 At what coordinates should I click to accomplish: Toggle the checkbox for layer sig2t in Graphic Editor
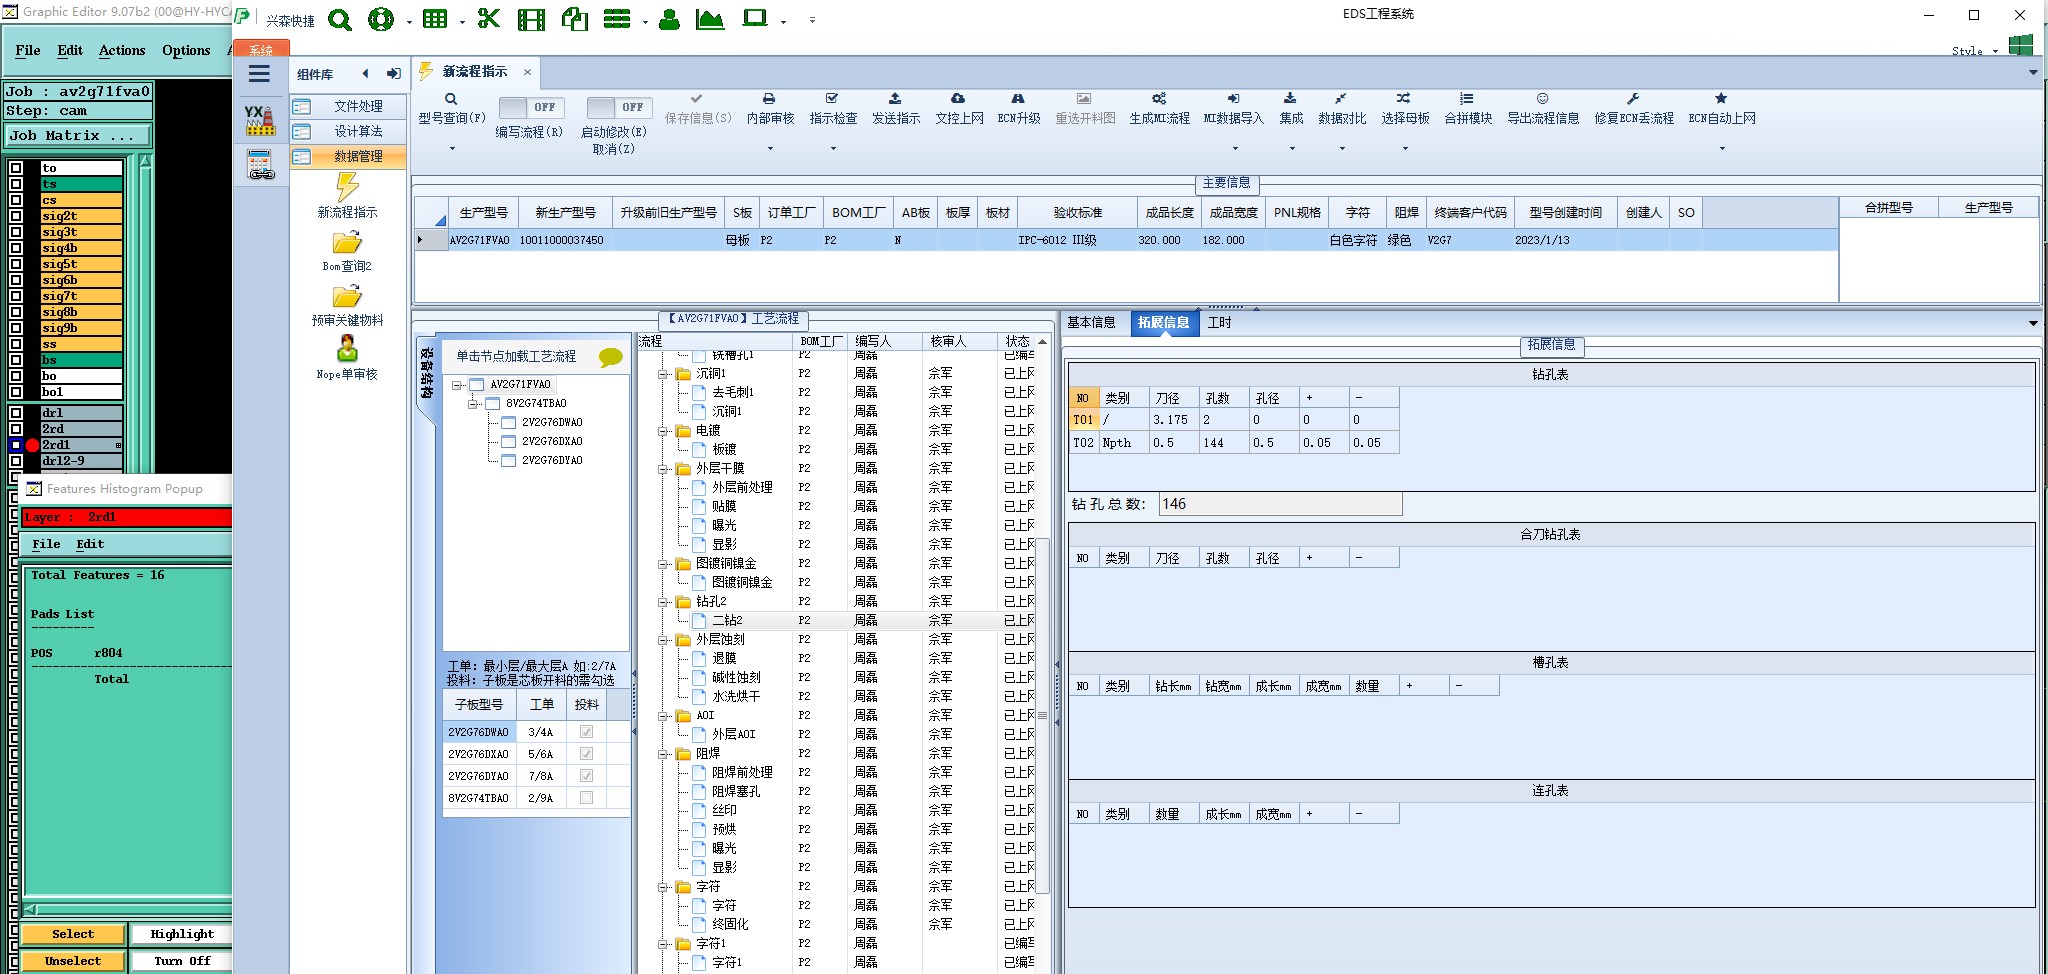pos(16,216)
